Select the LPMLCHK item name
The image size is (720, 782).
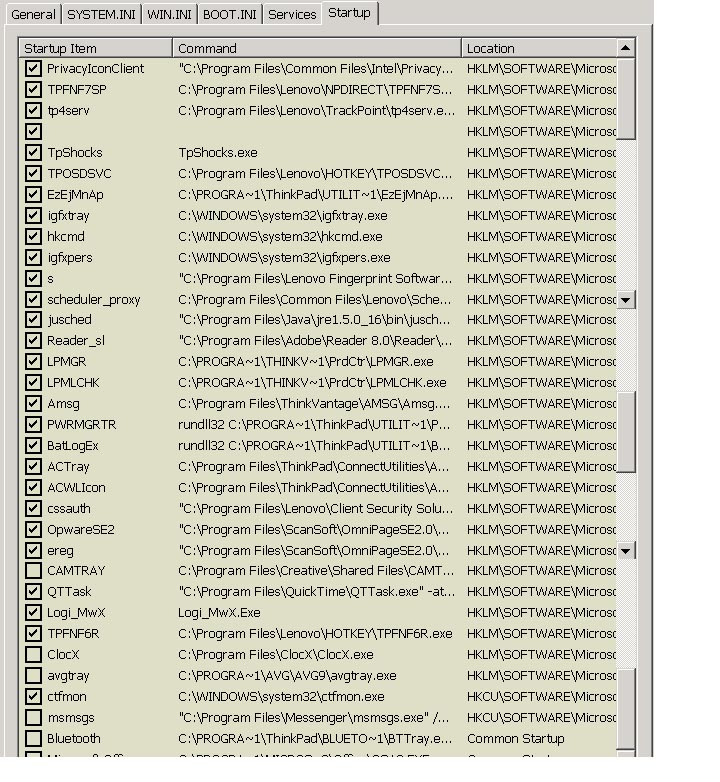(x=73, y=383)
